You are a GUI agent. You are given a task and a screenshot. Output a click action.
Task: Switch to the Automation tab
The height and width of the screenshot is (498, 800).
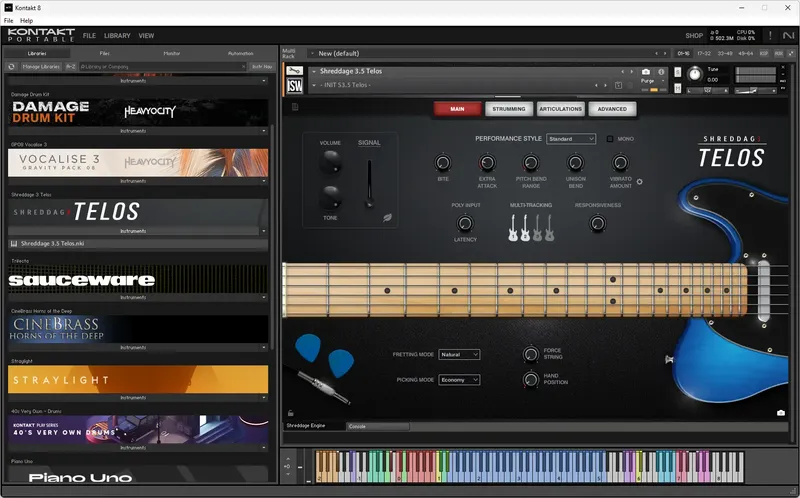(x=240, y=53)
